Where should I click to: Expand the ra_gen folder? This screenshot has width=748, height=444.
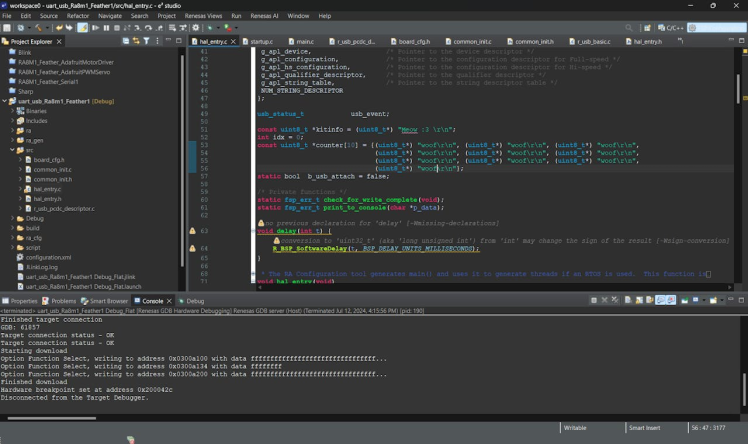coord(12,140)
